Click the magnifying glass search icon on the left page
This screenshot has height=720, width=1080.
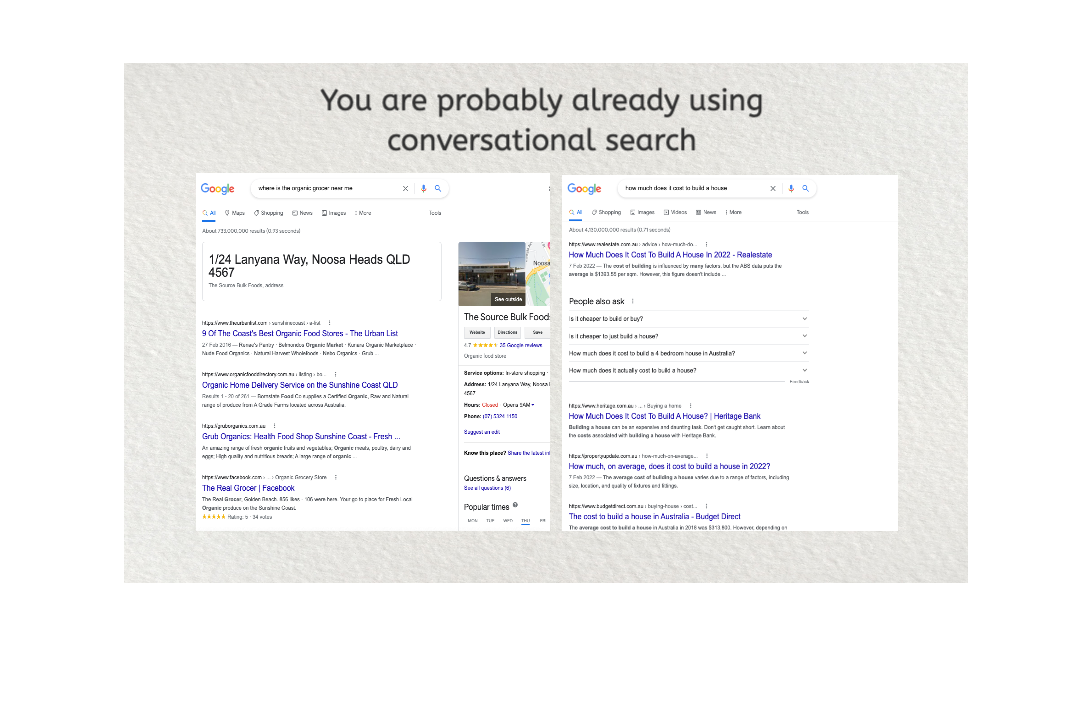[x=438, y=188]
